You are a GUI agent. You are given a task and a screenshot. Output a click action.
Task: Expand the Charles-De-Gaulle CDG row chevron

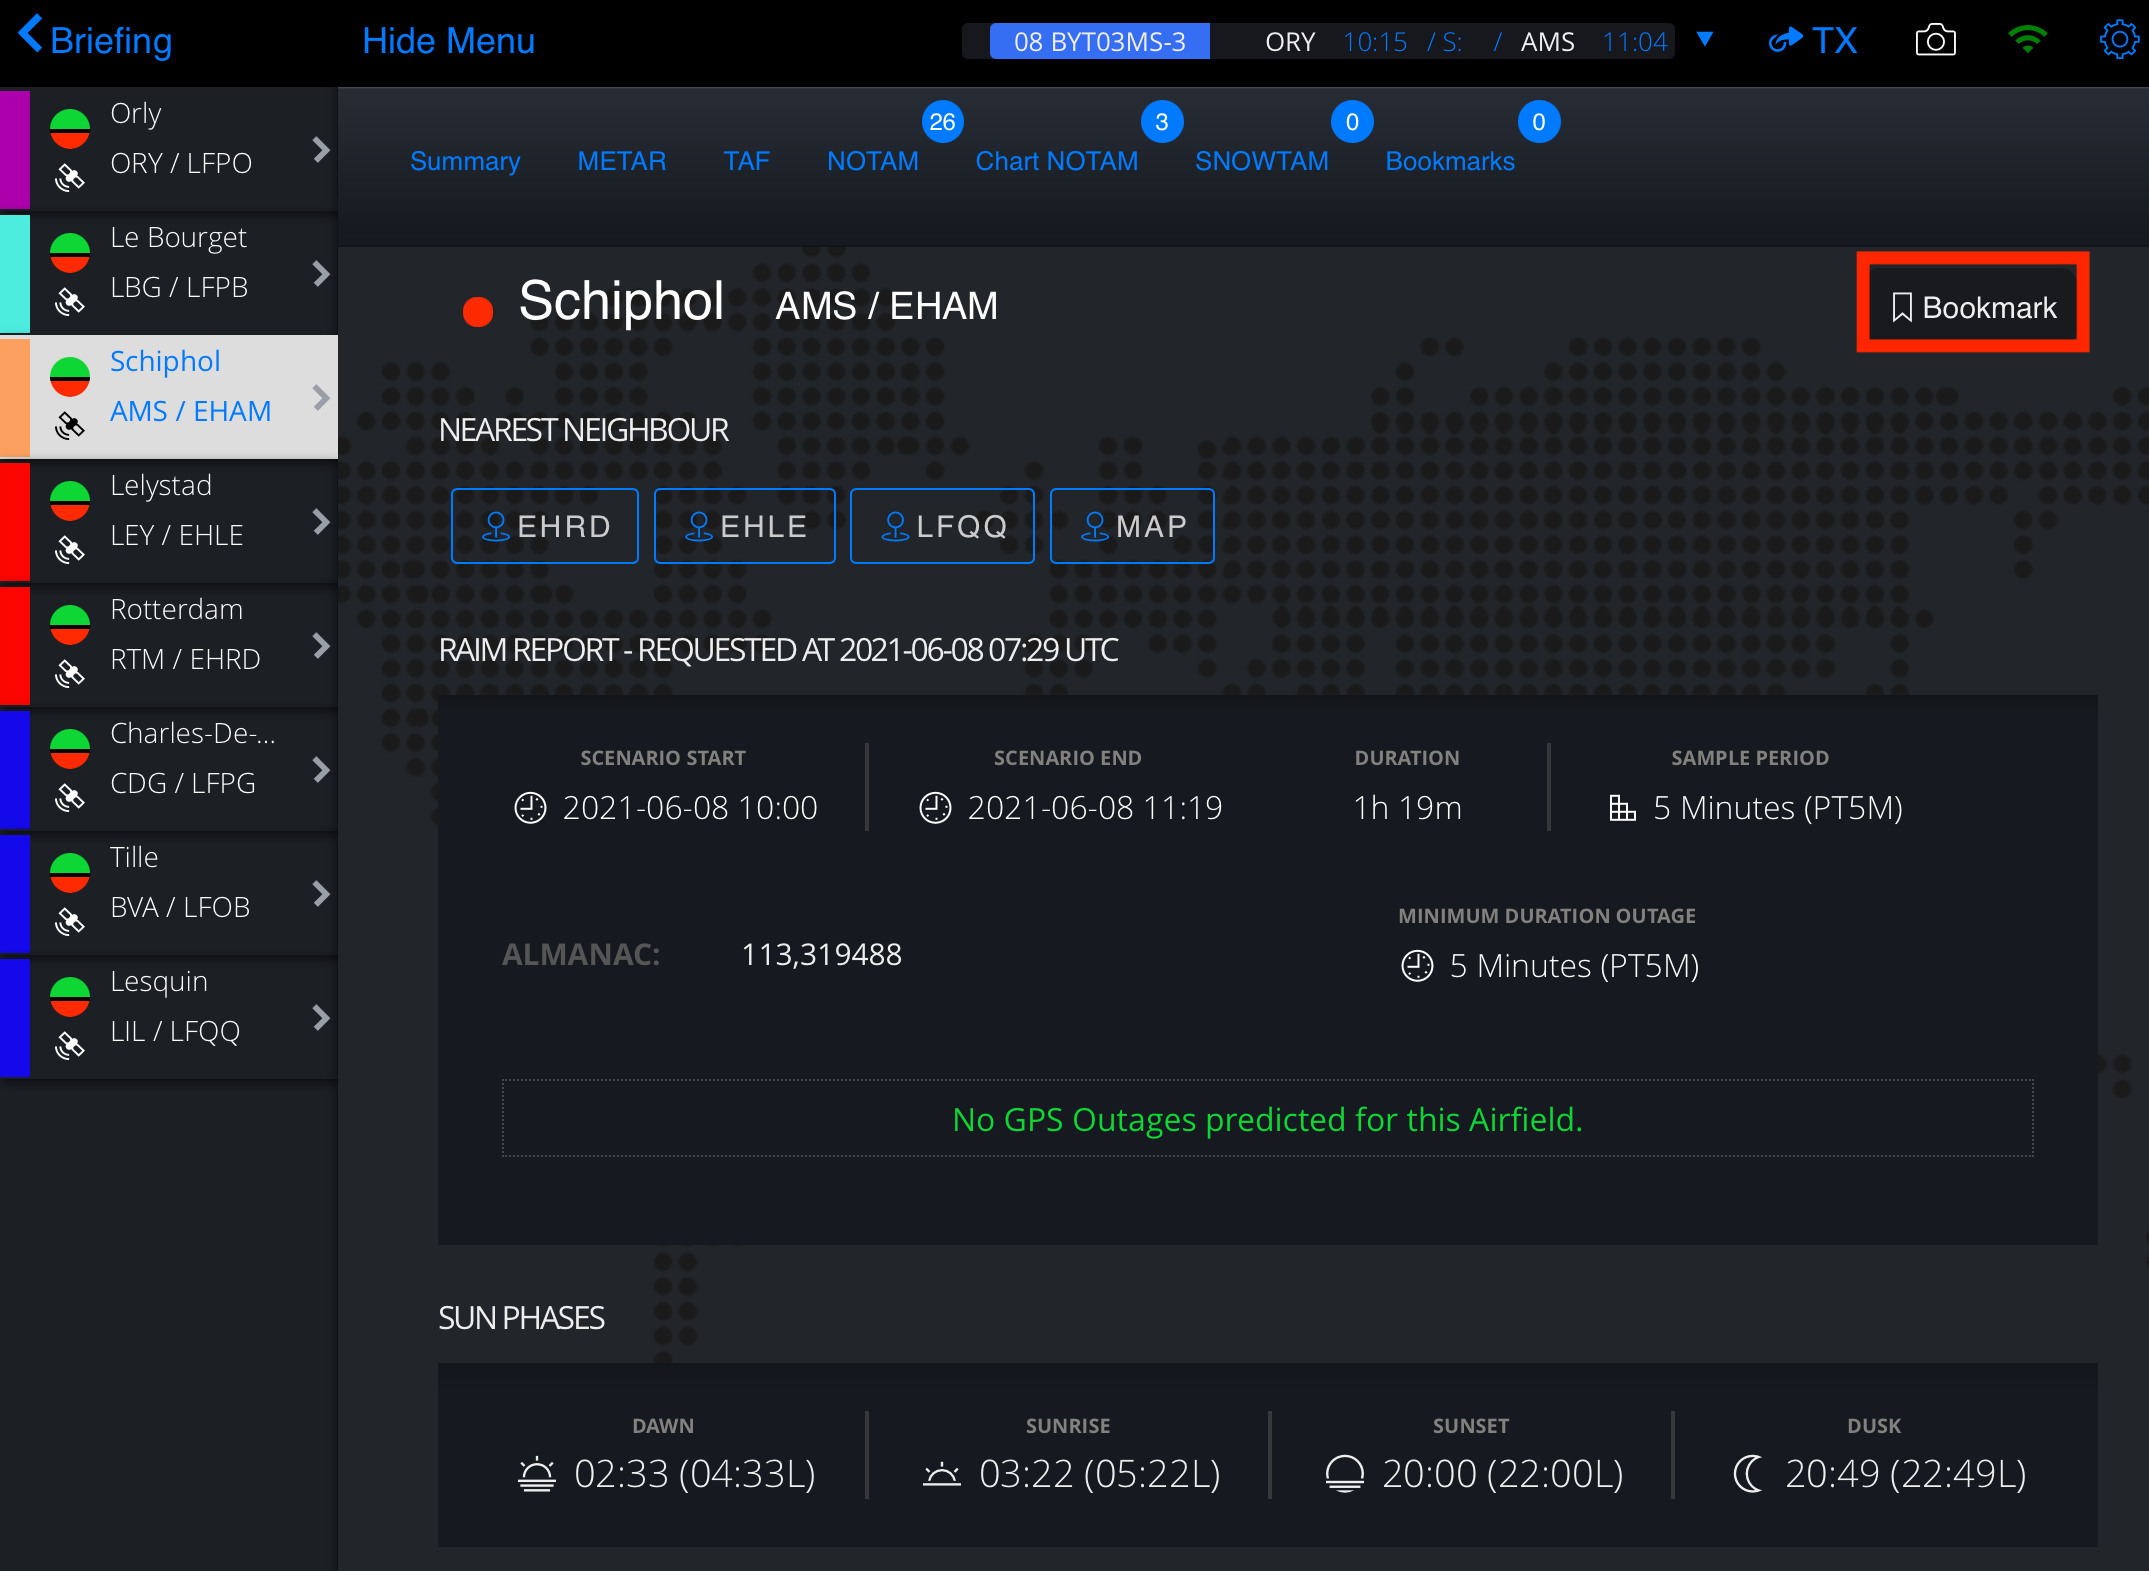(x=321, y=769)
